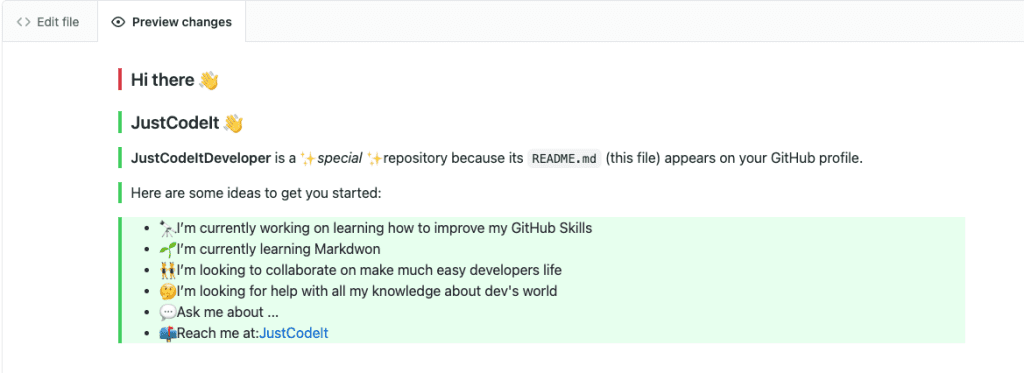Click the two dancers emoji in collaborate line

point(168,270)
